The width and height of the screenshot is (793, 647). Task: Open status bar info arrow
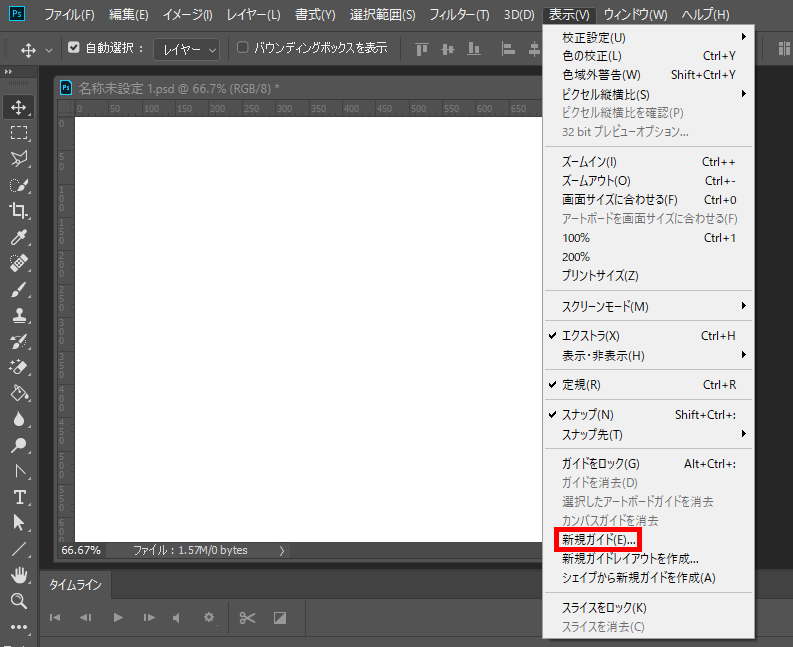point(282,551)
